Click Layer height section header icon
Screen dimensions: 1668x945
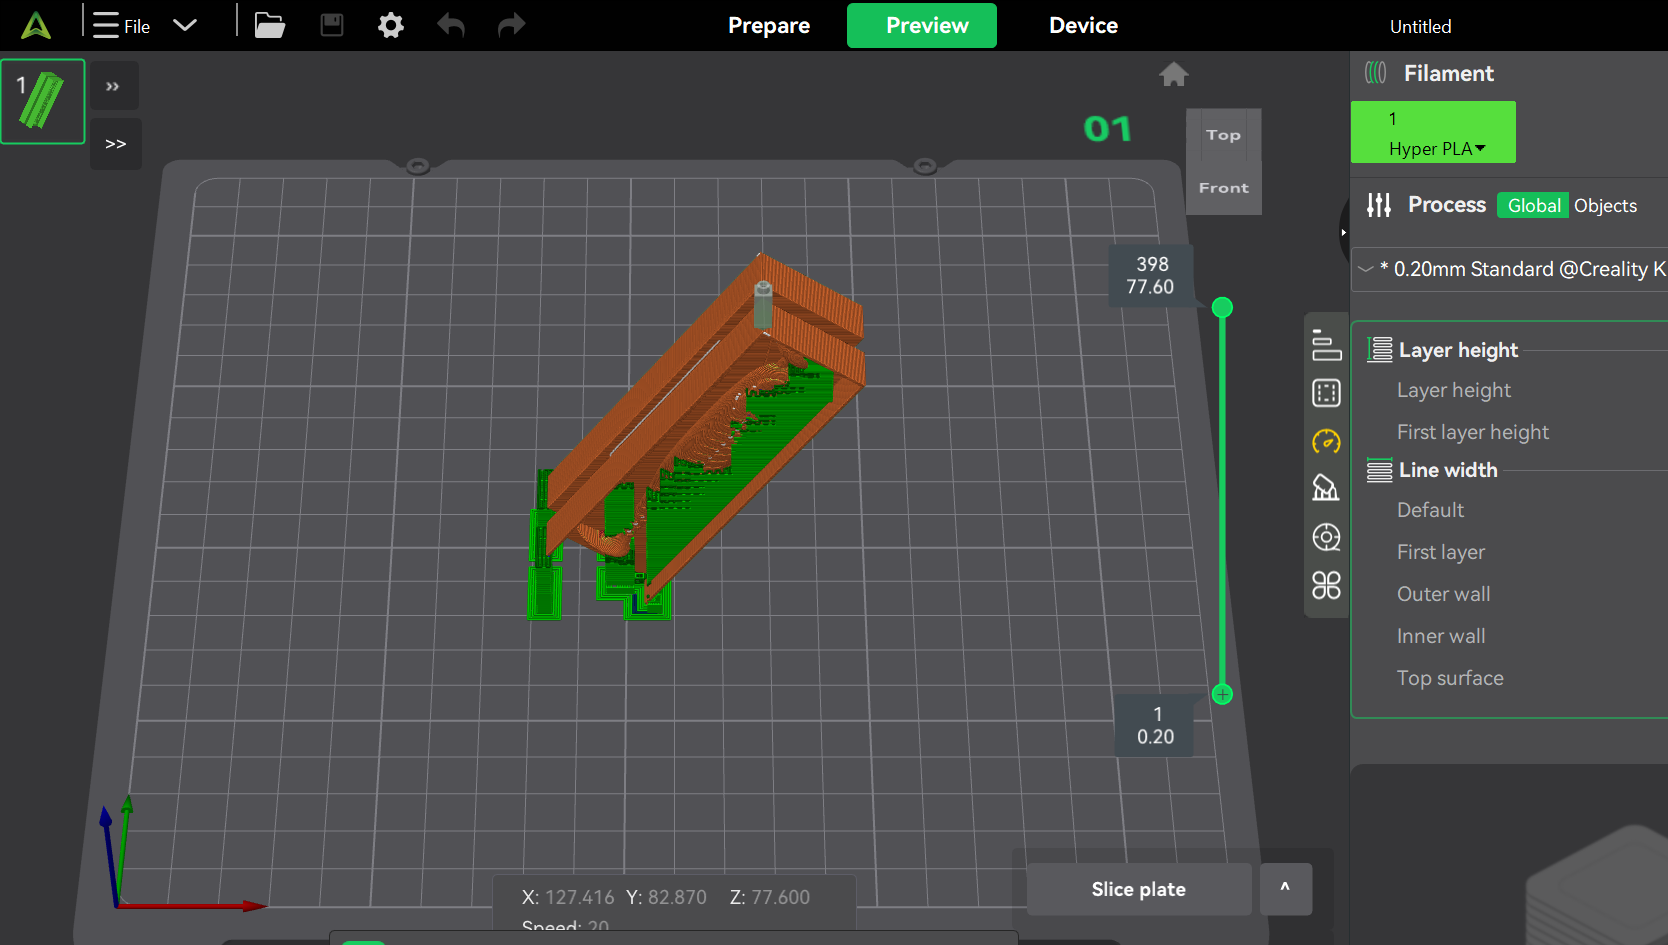tap(1380, 349)
